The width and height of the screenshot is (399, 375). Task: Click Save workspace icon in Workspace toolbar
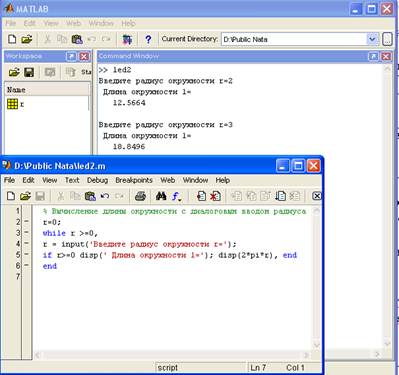point(29,72)
